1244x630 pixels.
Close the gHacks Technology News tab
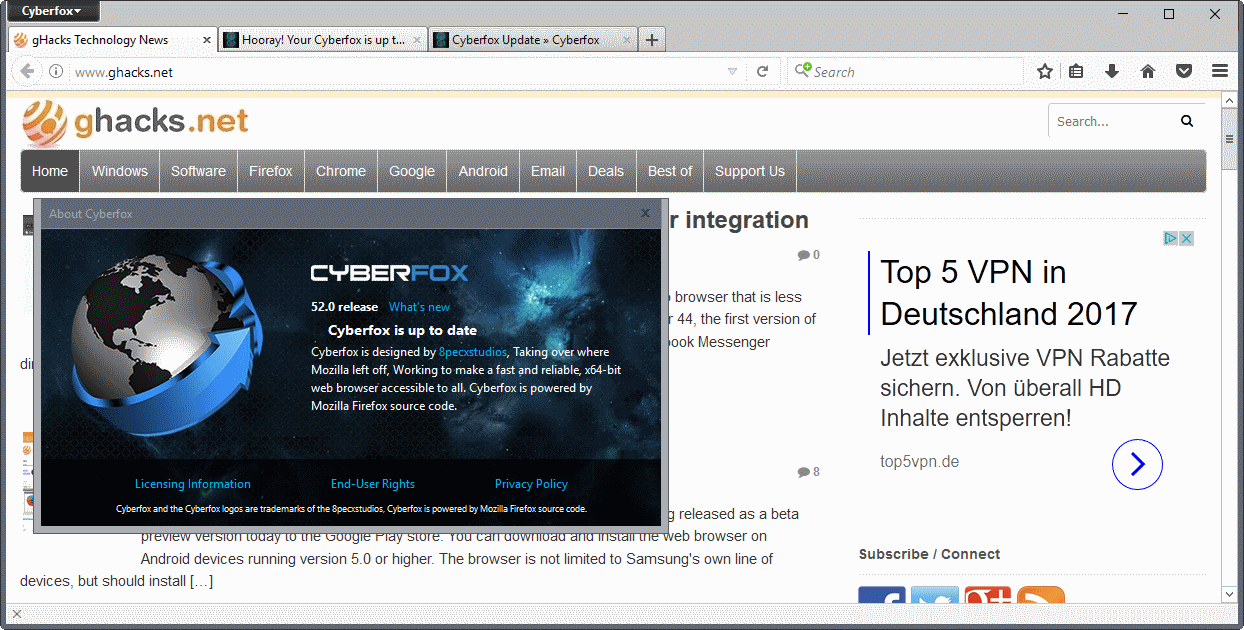pyautogui.click(x=207, y=40)
